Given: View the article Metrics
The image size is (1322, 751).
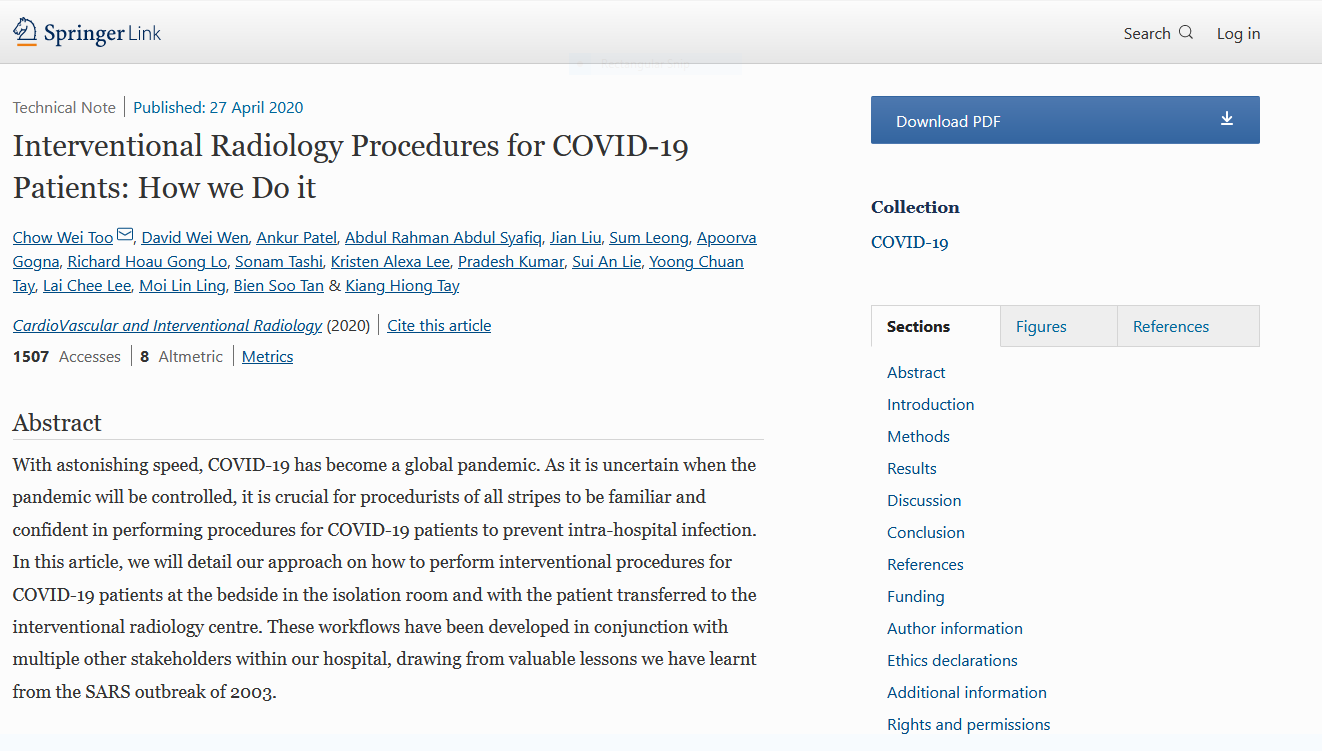Looking at the screenshot, I should click(x=267, y=357).
